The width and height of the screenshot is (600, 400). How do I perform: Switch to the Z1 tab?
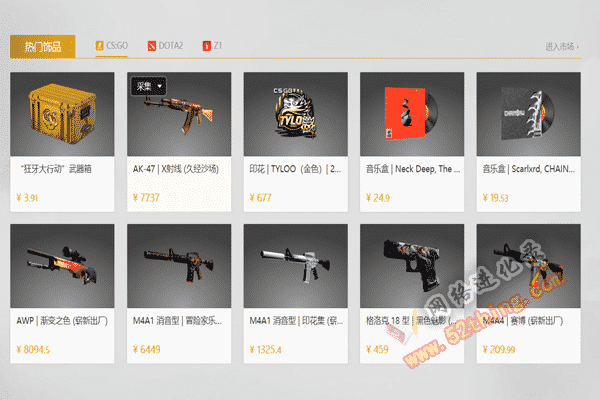212,46
